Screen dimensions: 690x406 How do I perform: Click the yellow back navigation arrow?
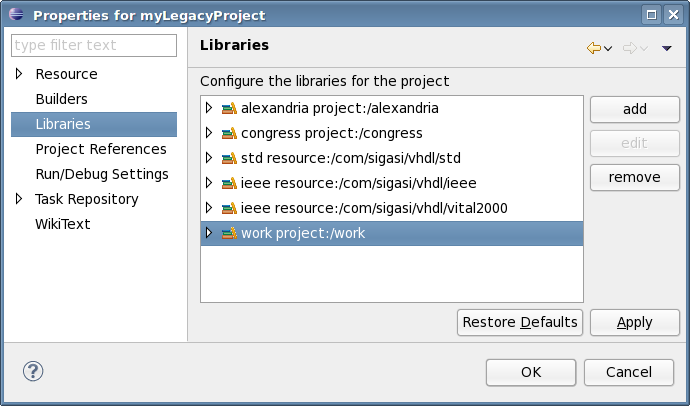click(594, 48)
